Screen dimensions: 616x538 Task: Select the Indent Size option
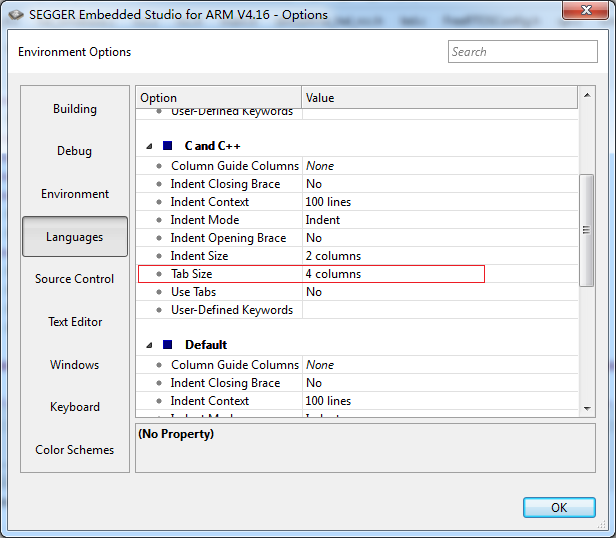(x=357, y=256)
